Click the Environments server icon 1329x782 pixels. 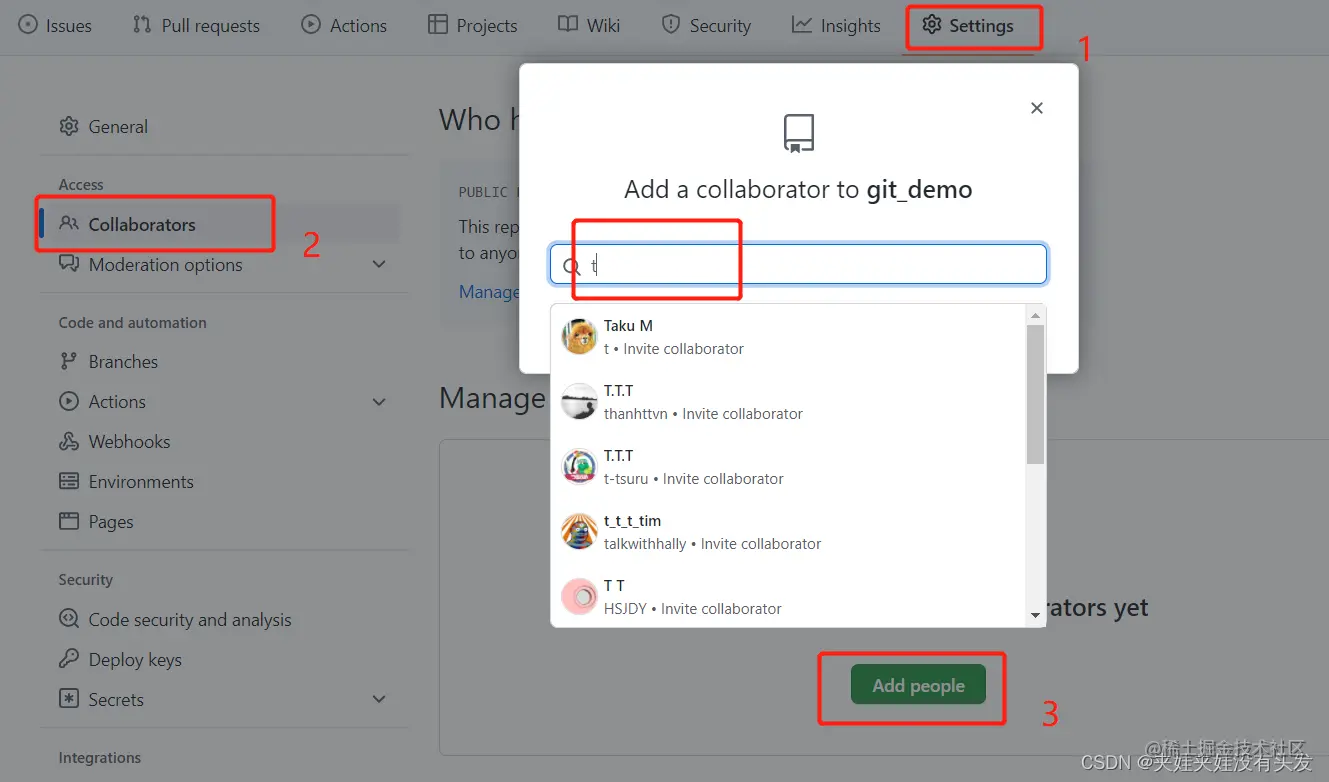coord(69,482)
